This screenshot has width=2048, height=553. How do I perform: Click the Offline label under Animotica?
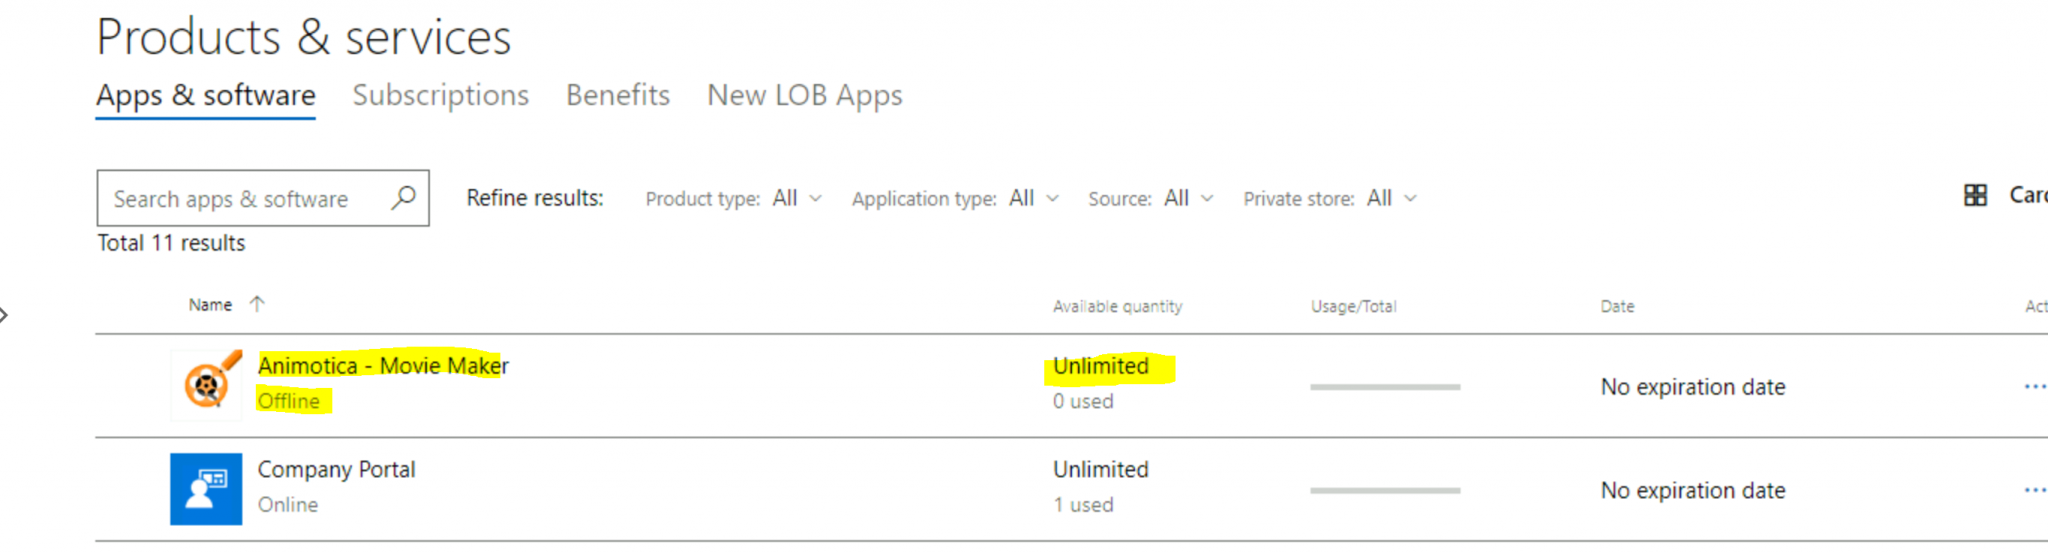click(289, 401)
